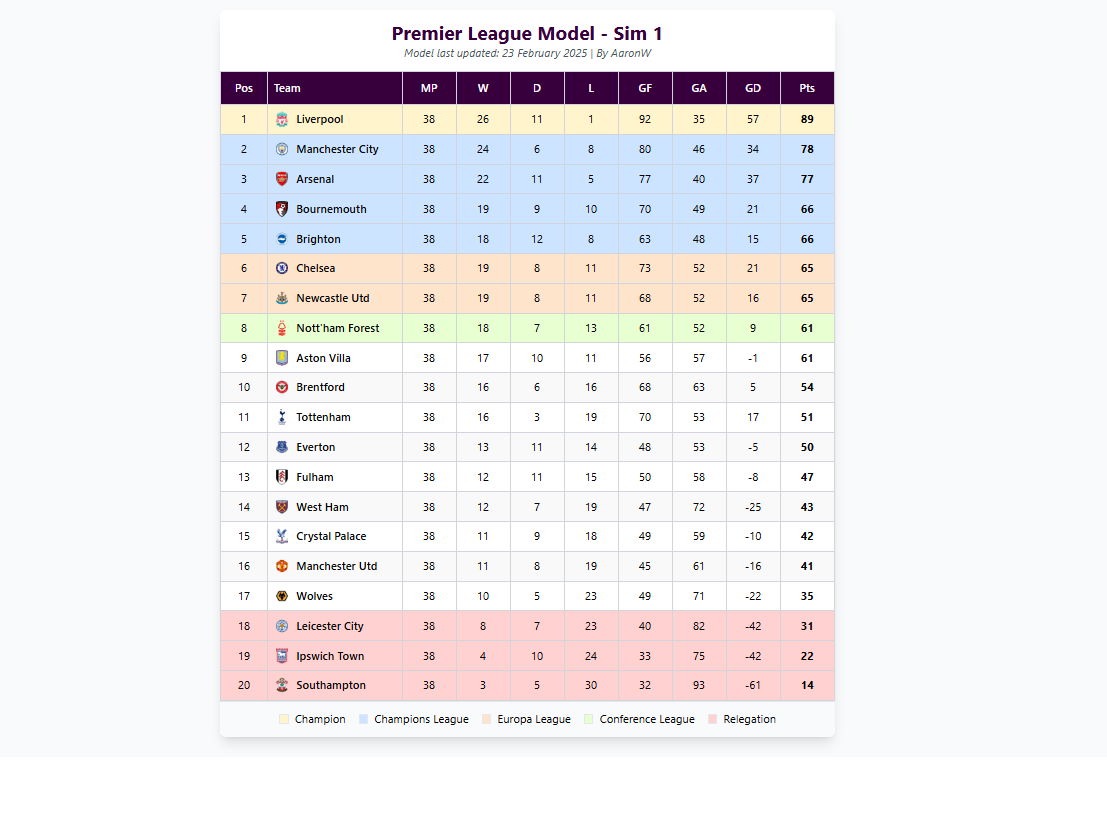Screen dimensions: 1107x820
Task: Click the Relegation legend color swatch
Action: point(712,719)
